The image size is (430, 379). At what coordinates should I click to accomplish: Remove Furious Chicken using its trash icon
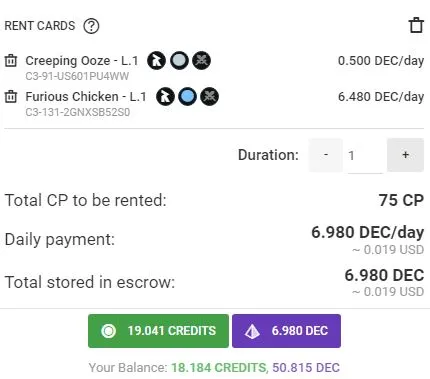(x=11, y=97)
